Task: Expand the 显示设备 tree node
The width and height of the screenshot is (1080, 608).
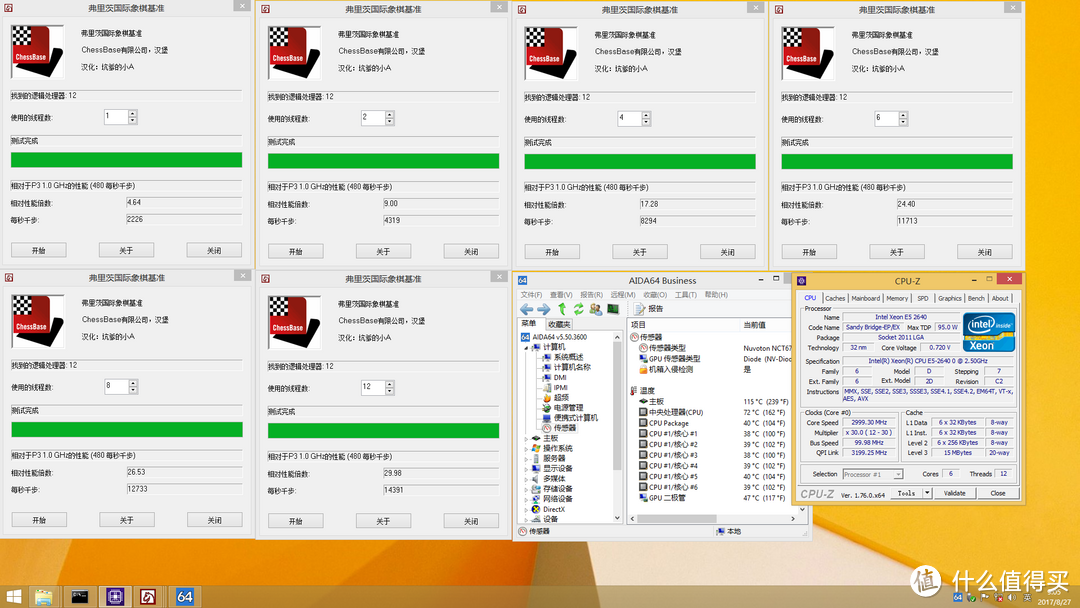Action: pos(526,468)
